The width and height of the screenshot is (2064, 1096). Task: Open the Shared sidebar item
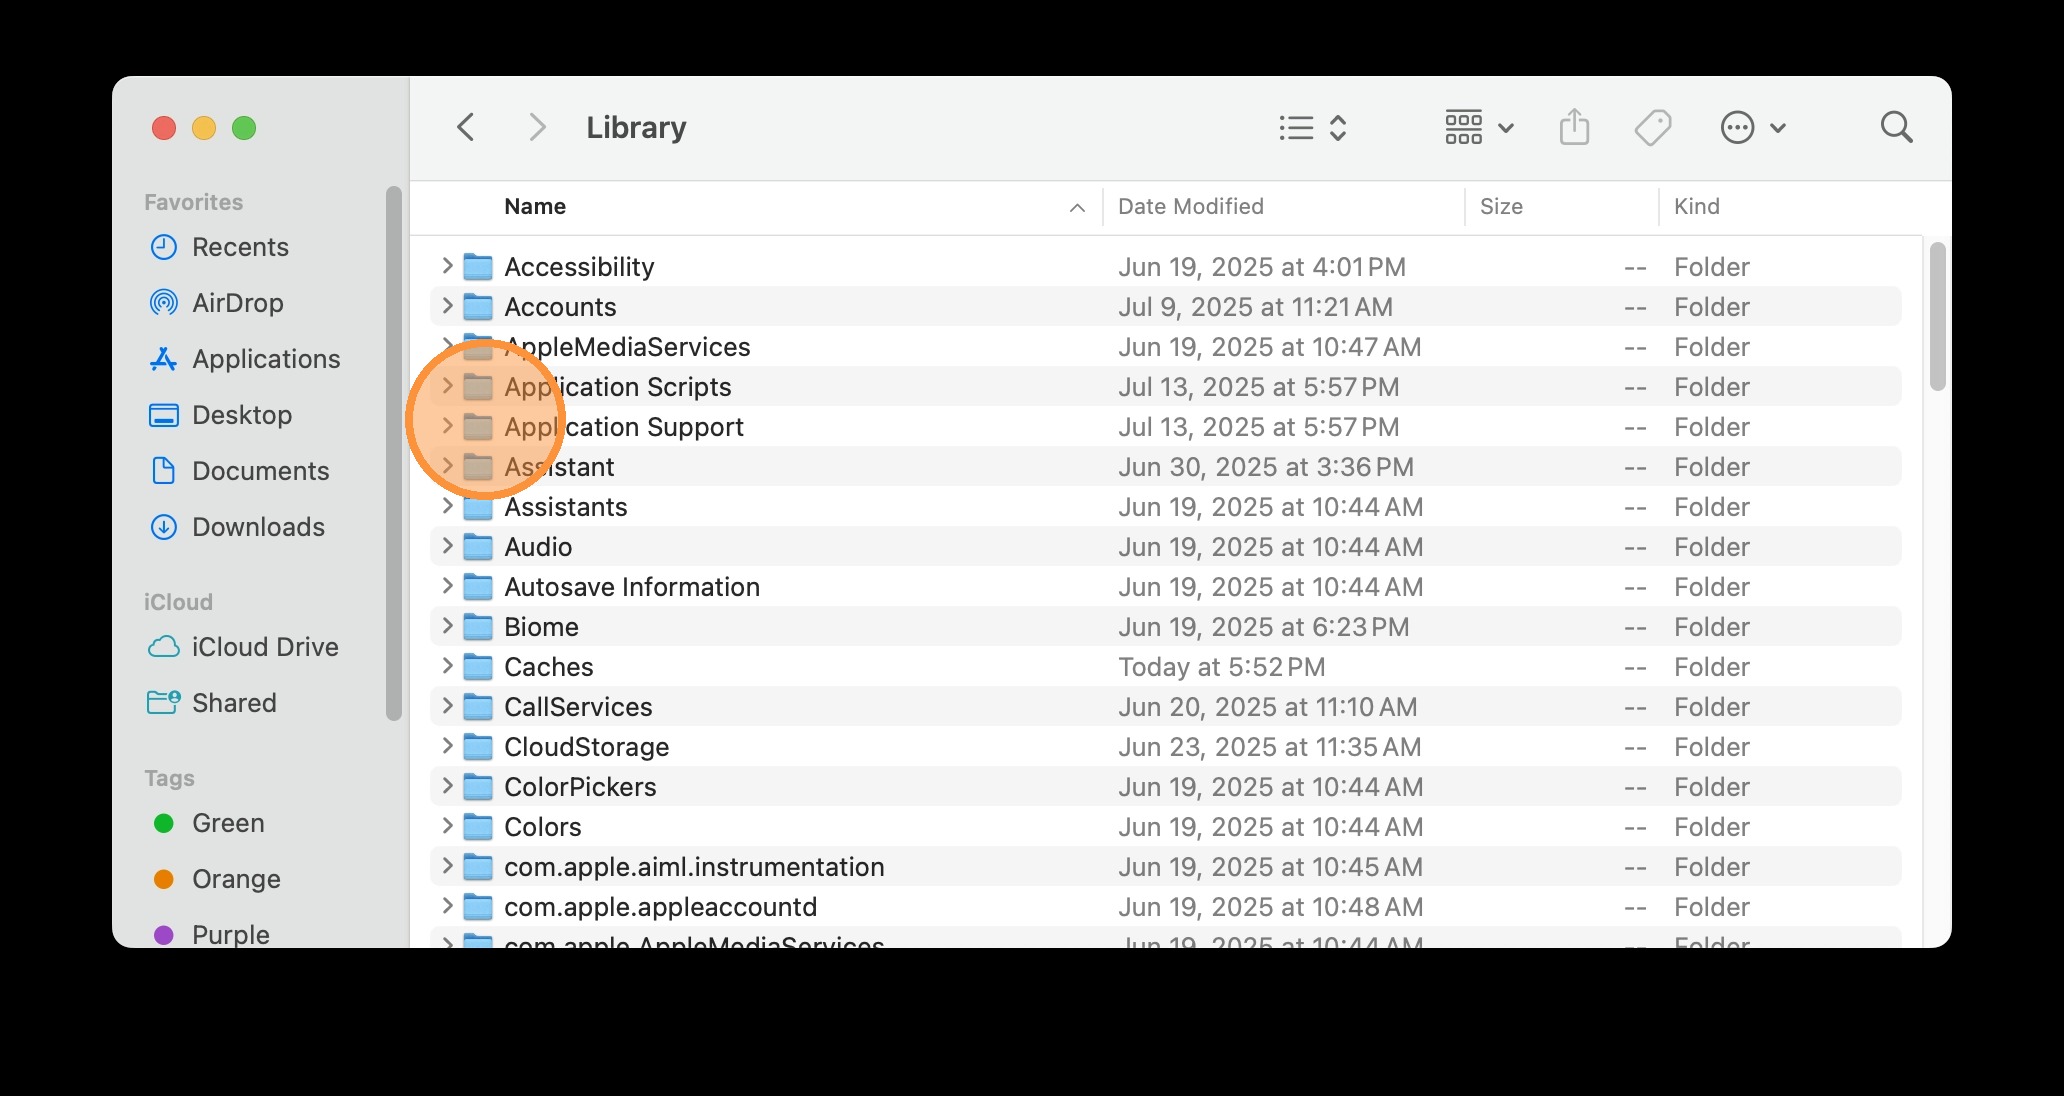click(212, 703)
